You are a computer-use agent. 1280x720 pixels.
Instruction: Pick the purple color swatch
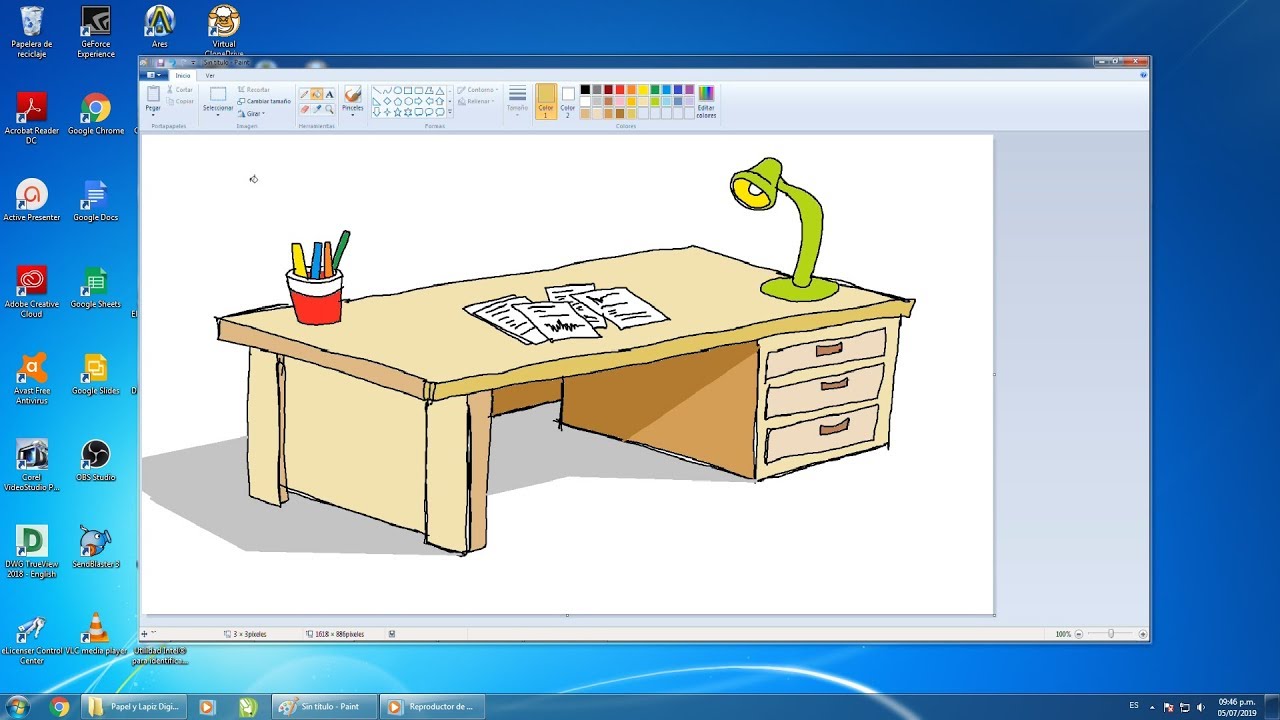(x=689, y=90)
